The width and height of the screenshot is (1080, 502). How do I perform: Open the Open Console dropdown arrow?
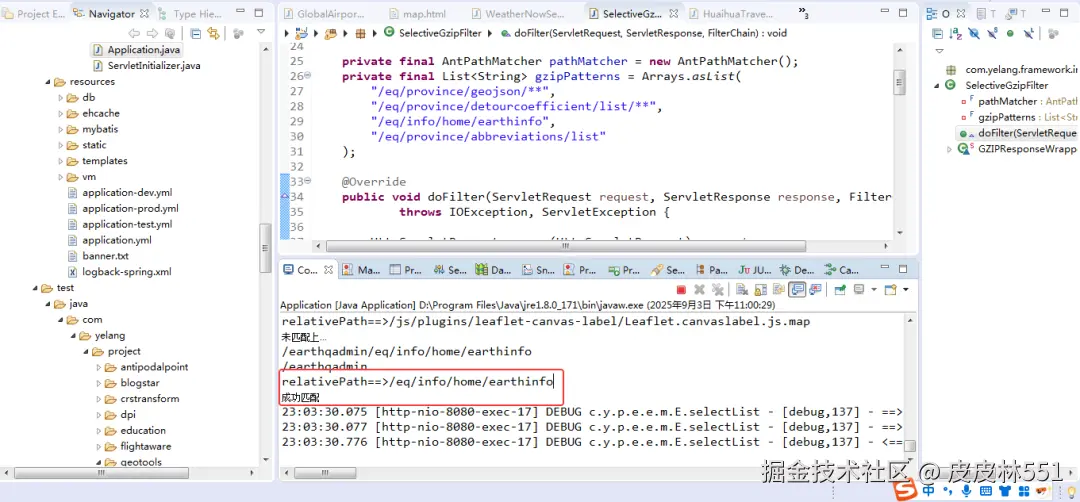pyautogui.click(x=906, y=290)
